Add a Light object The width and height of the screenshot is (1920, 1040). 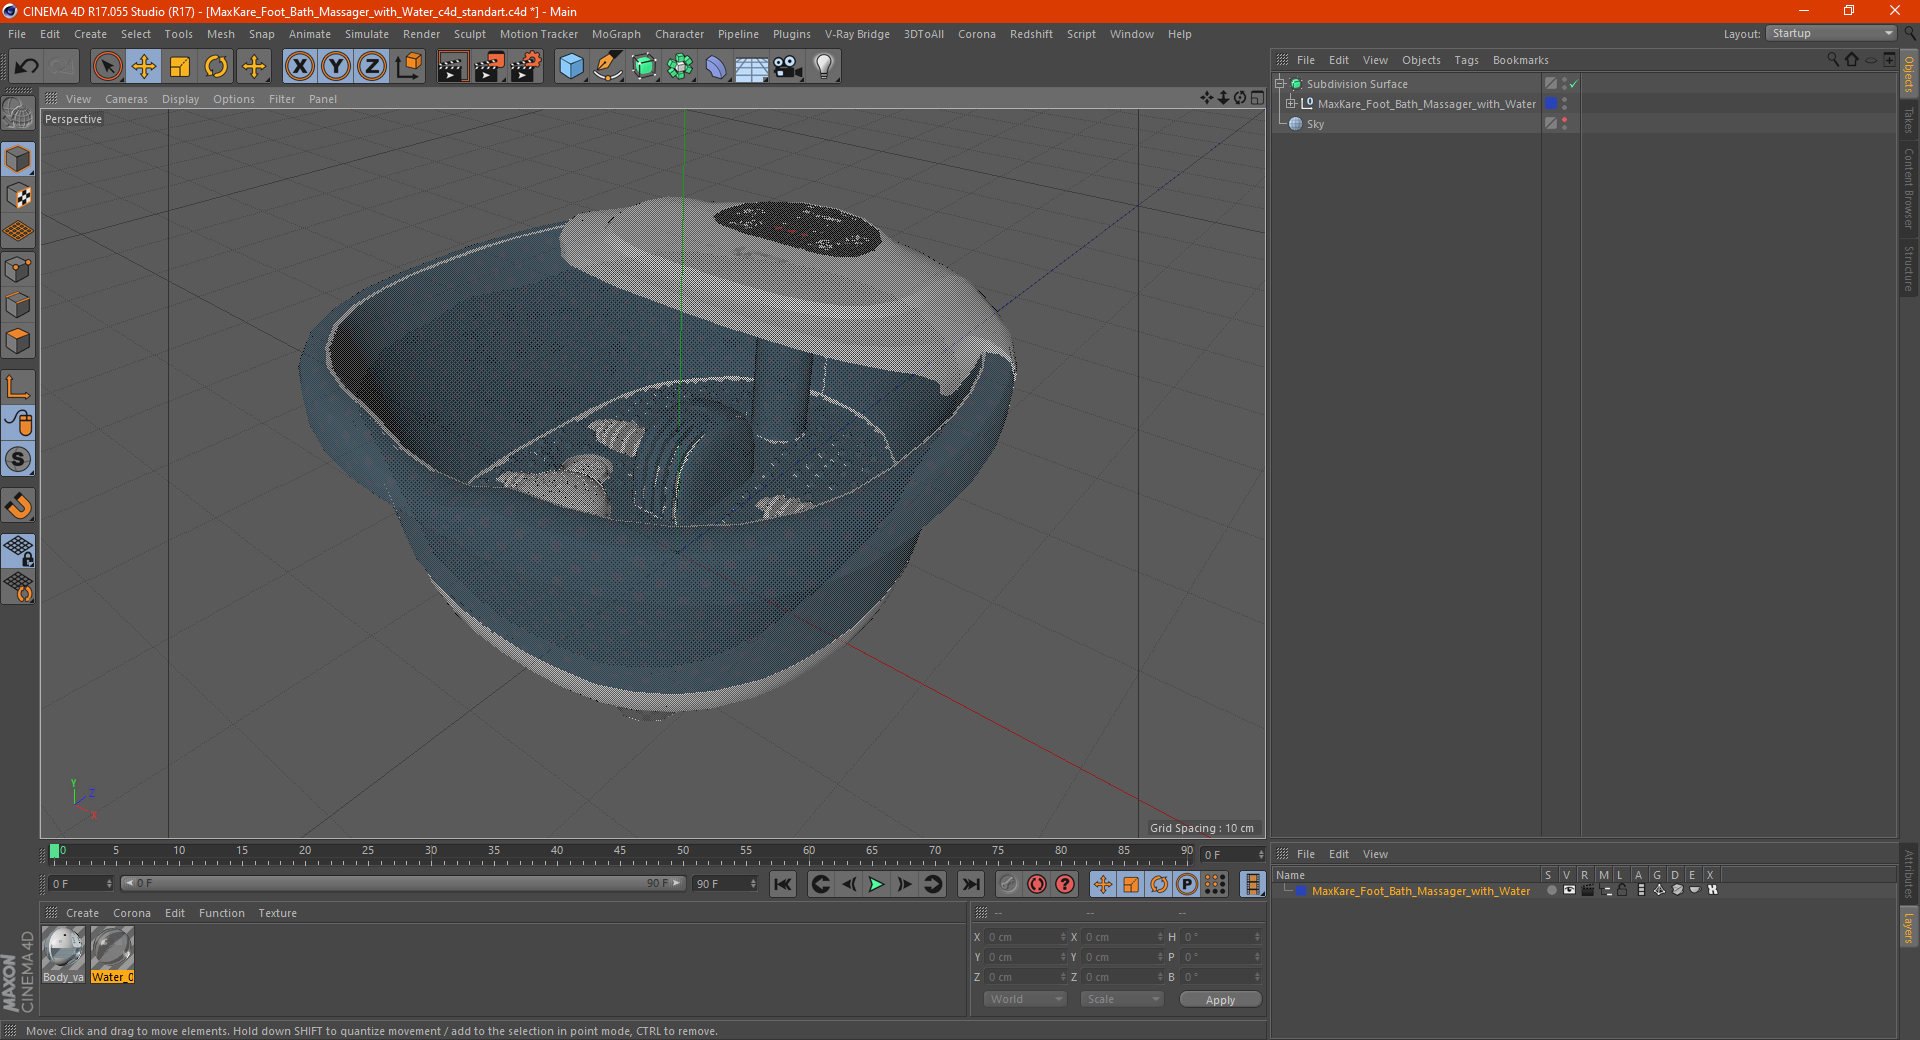tap(824, 67)
